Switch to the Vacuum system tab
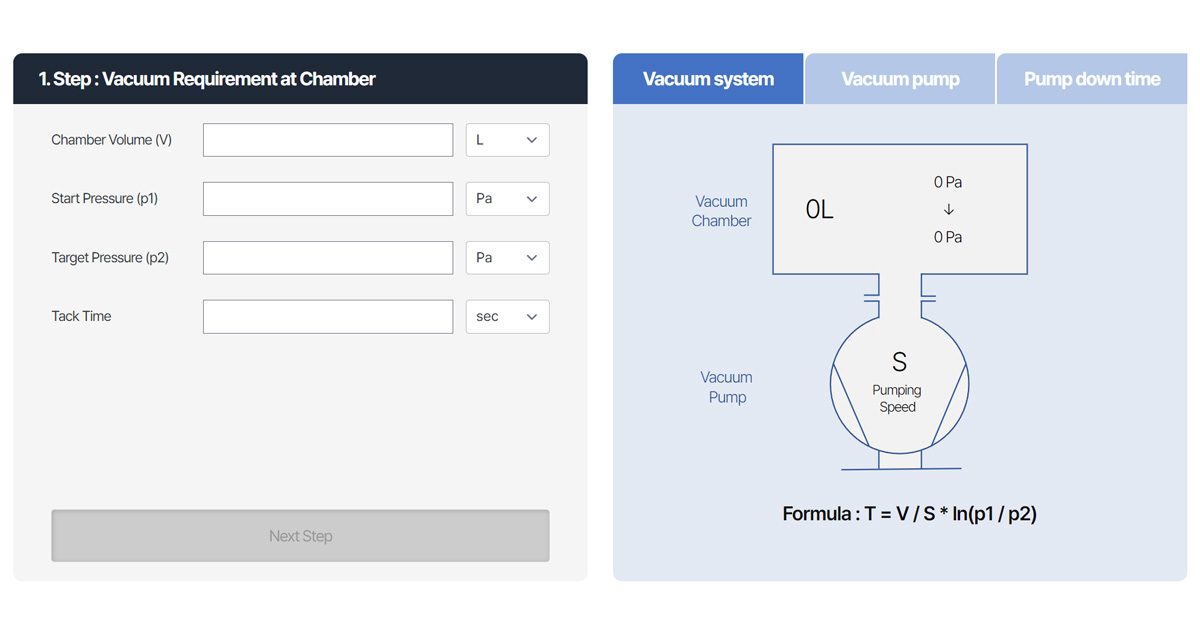The image size is (1200, 630). (708, 79)
